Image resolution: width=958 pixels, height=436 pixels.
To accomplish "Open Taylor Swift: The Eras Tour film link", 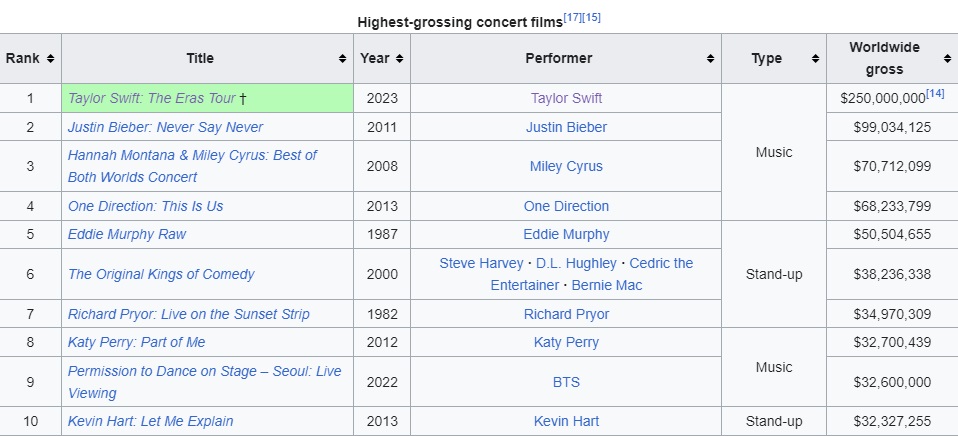I will (x=152, y=98).
